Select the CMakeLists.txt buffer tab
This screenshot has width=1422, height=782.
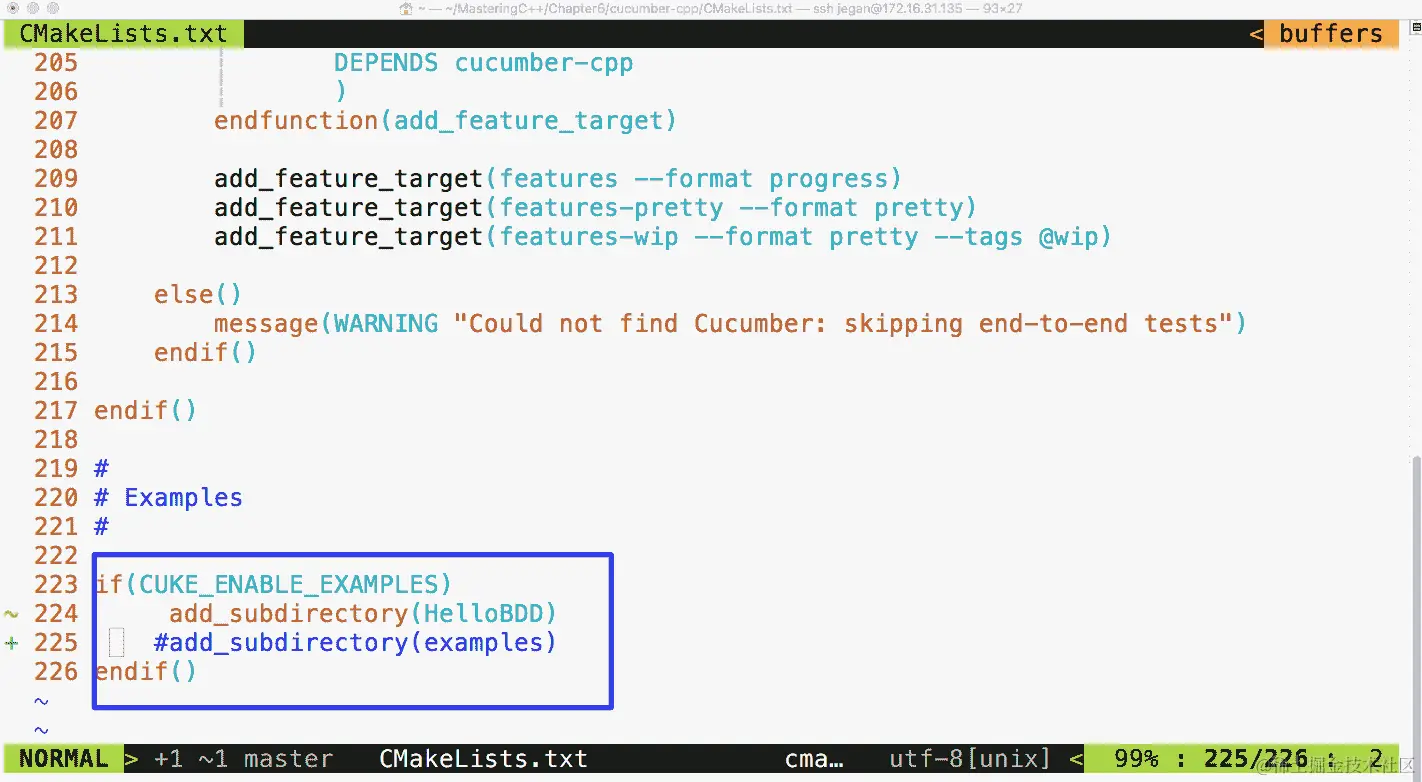pos(123,33)
